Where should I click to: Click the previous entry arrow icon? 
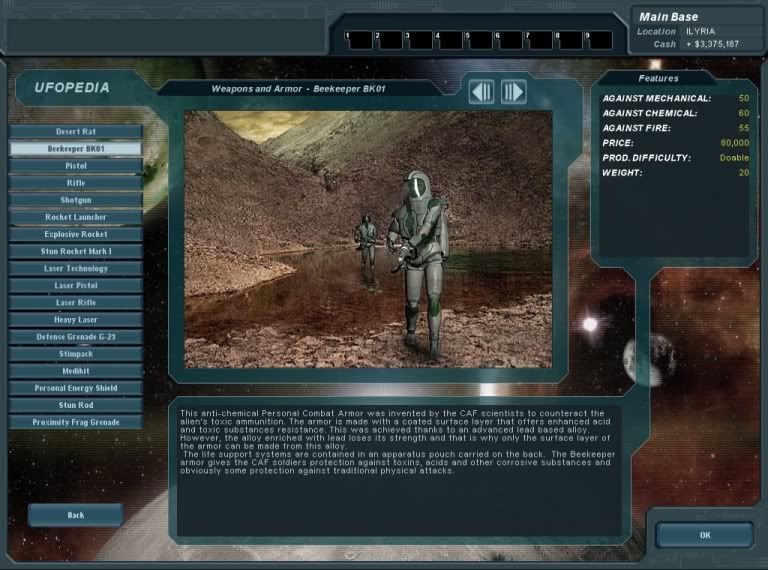pyautogui.click(x=482, y=92)
